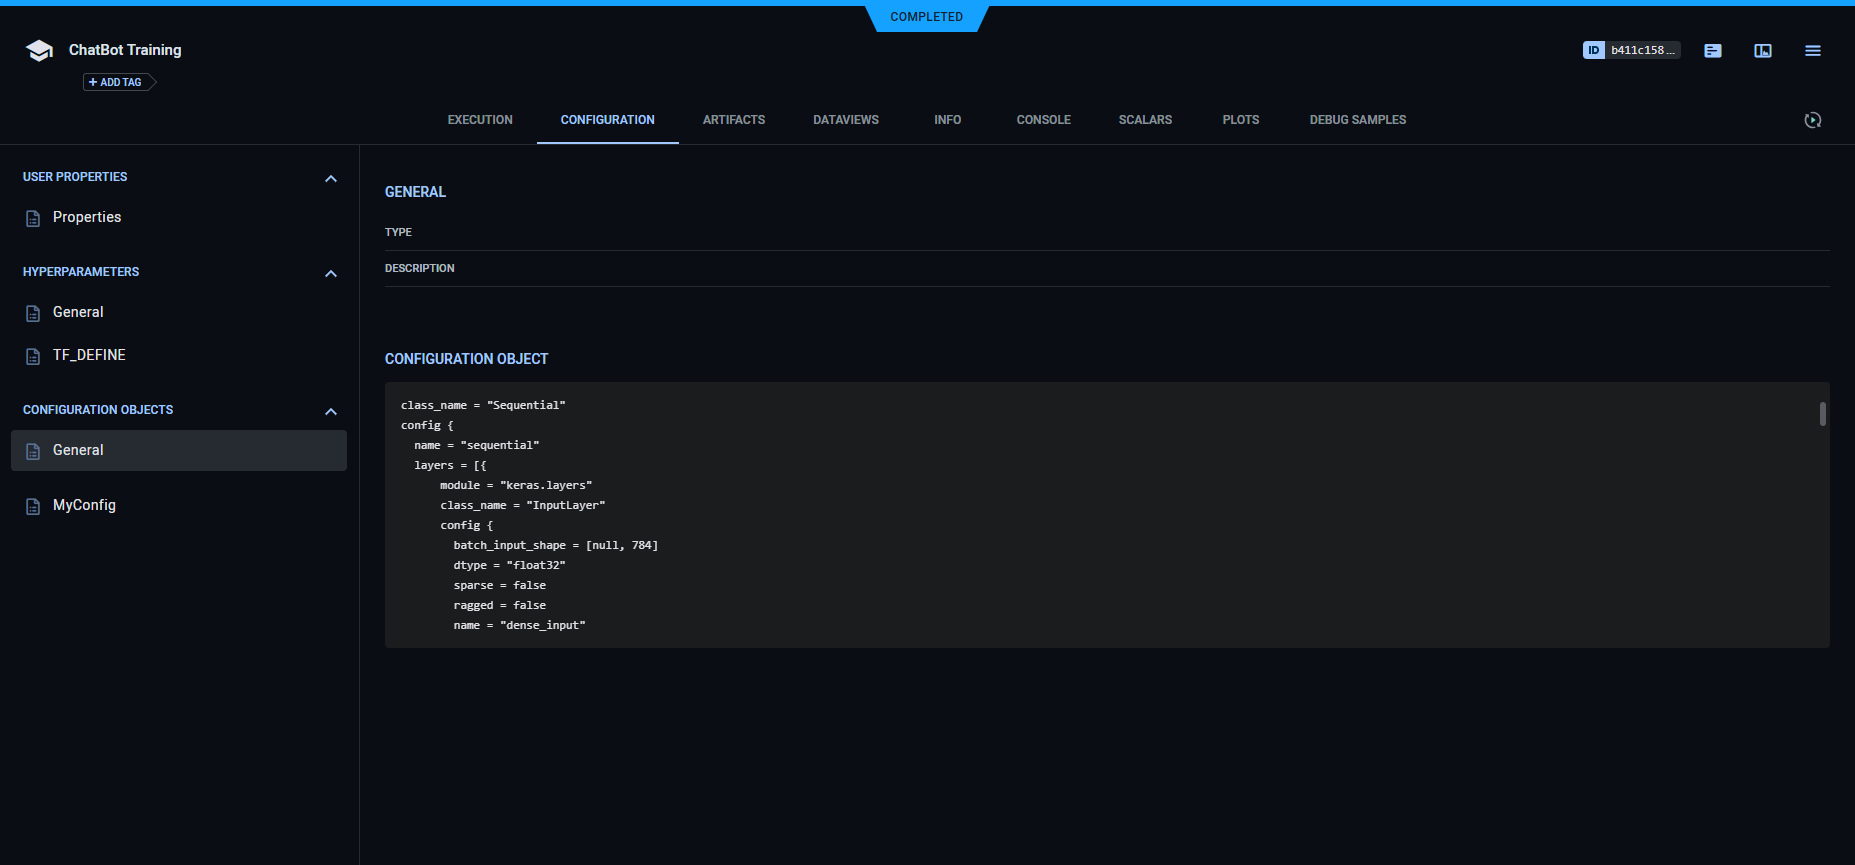Toggle the auto-refresh play icon

(1812, 120)
